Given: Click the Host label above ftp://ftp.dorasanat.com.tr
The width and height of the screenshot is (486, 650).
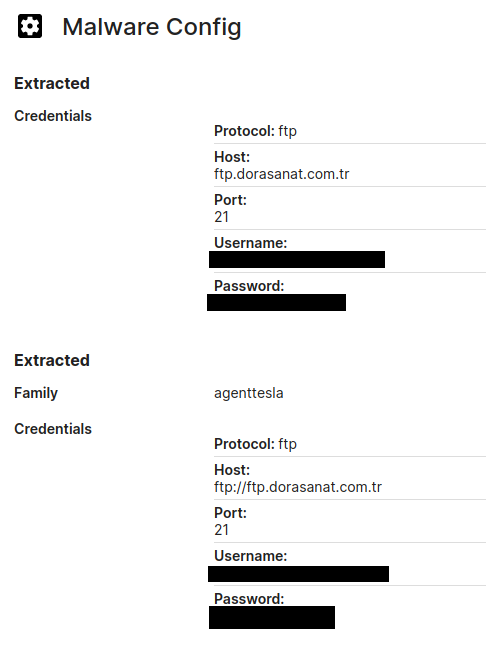Looking at the screenshot, I should pos(232,470).
